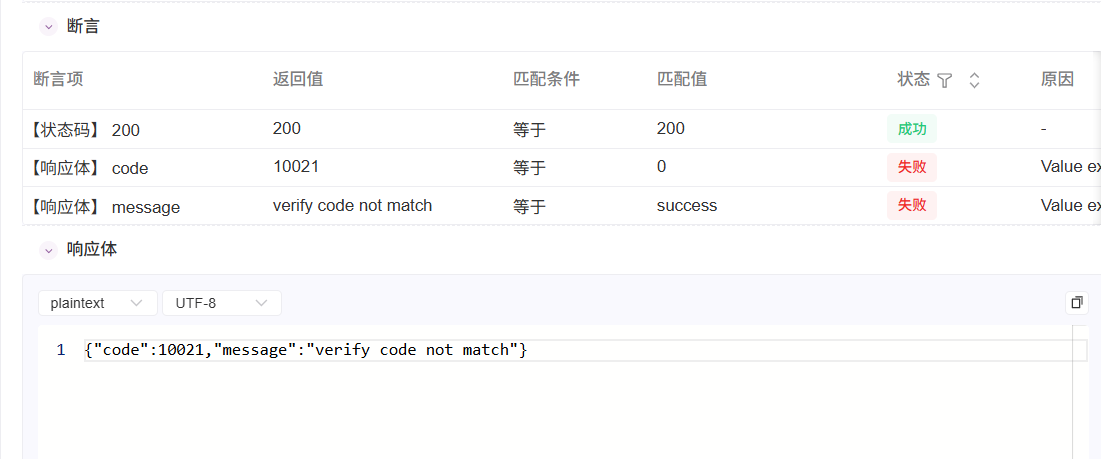This screenshot has height=459, width=1101.
Task: Click the "verify code not match" return value
Action: (x=352, y=206)
